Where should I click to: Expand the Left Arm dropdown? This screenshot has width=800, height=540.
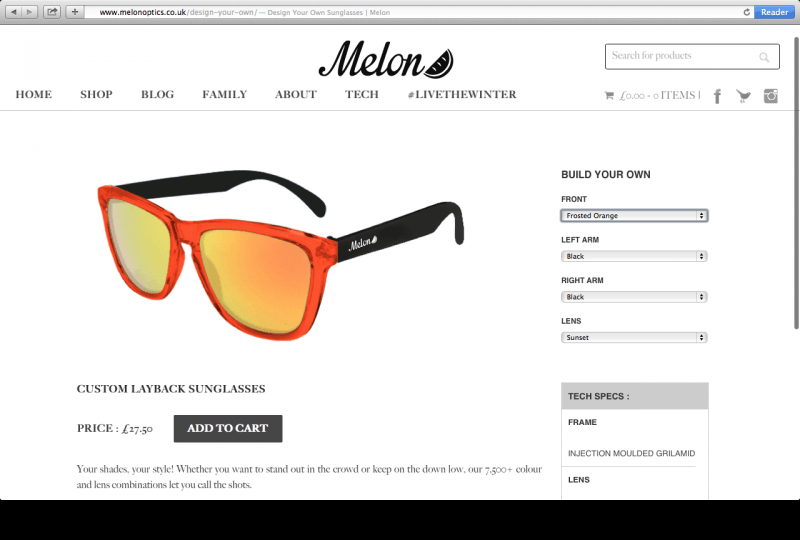point(634,256)
